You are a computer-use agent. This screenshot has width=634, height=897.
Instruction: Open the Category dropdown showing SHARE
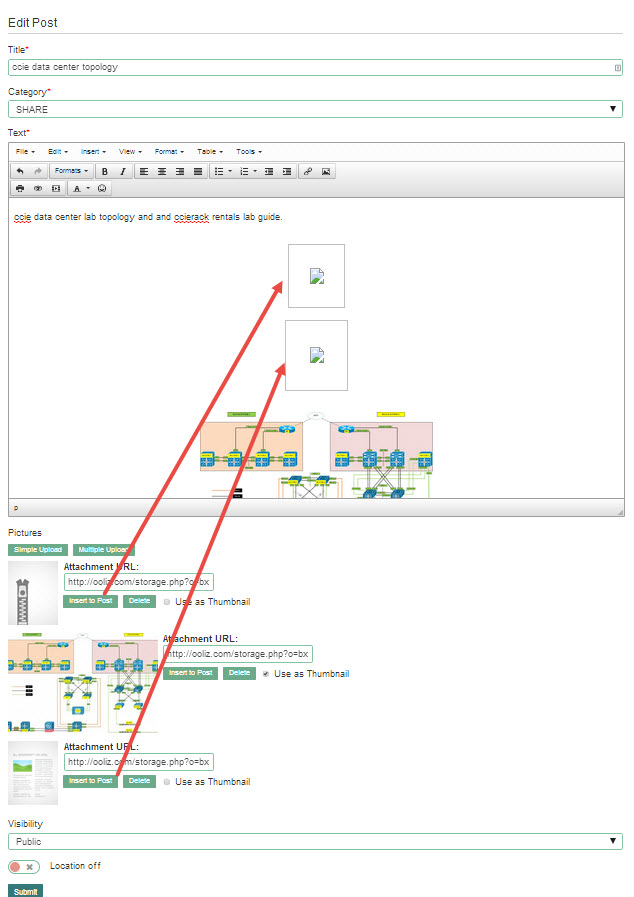[315, 109]
